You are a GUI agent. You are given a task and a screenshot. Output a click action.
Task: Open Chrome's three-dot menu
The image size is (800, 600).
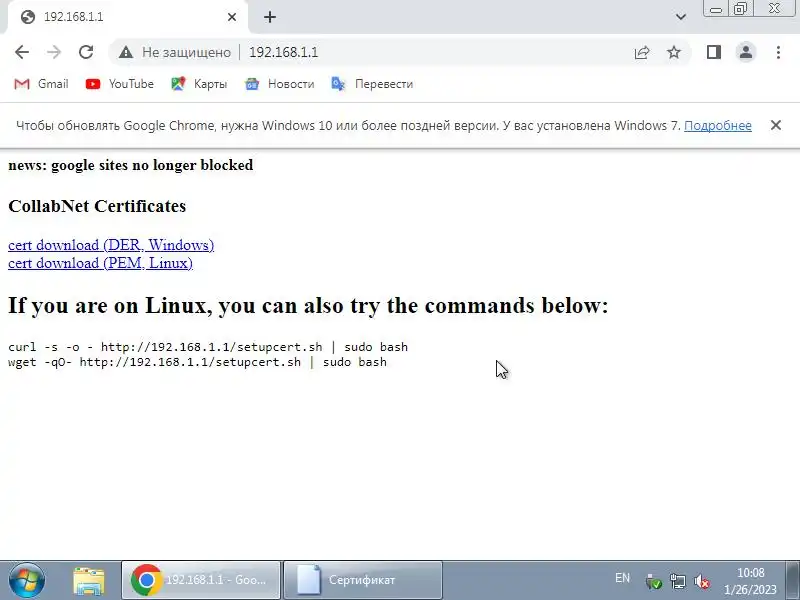[x=778, y=52]
